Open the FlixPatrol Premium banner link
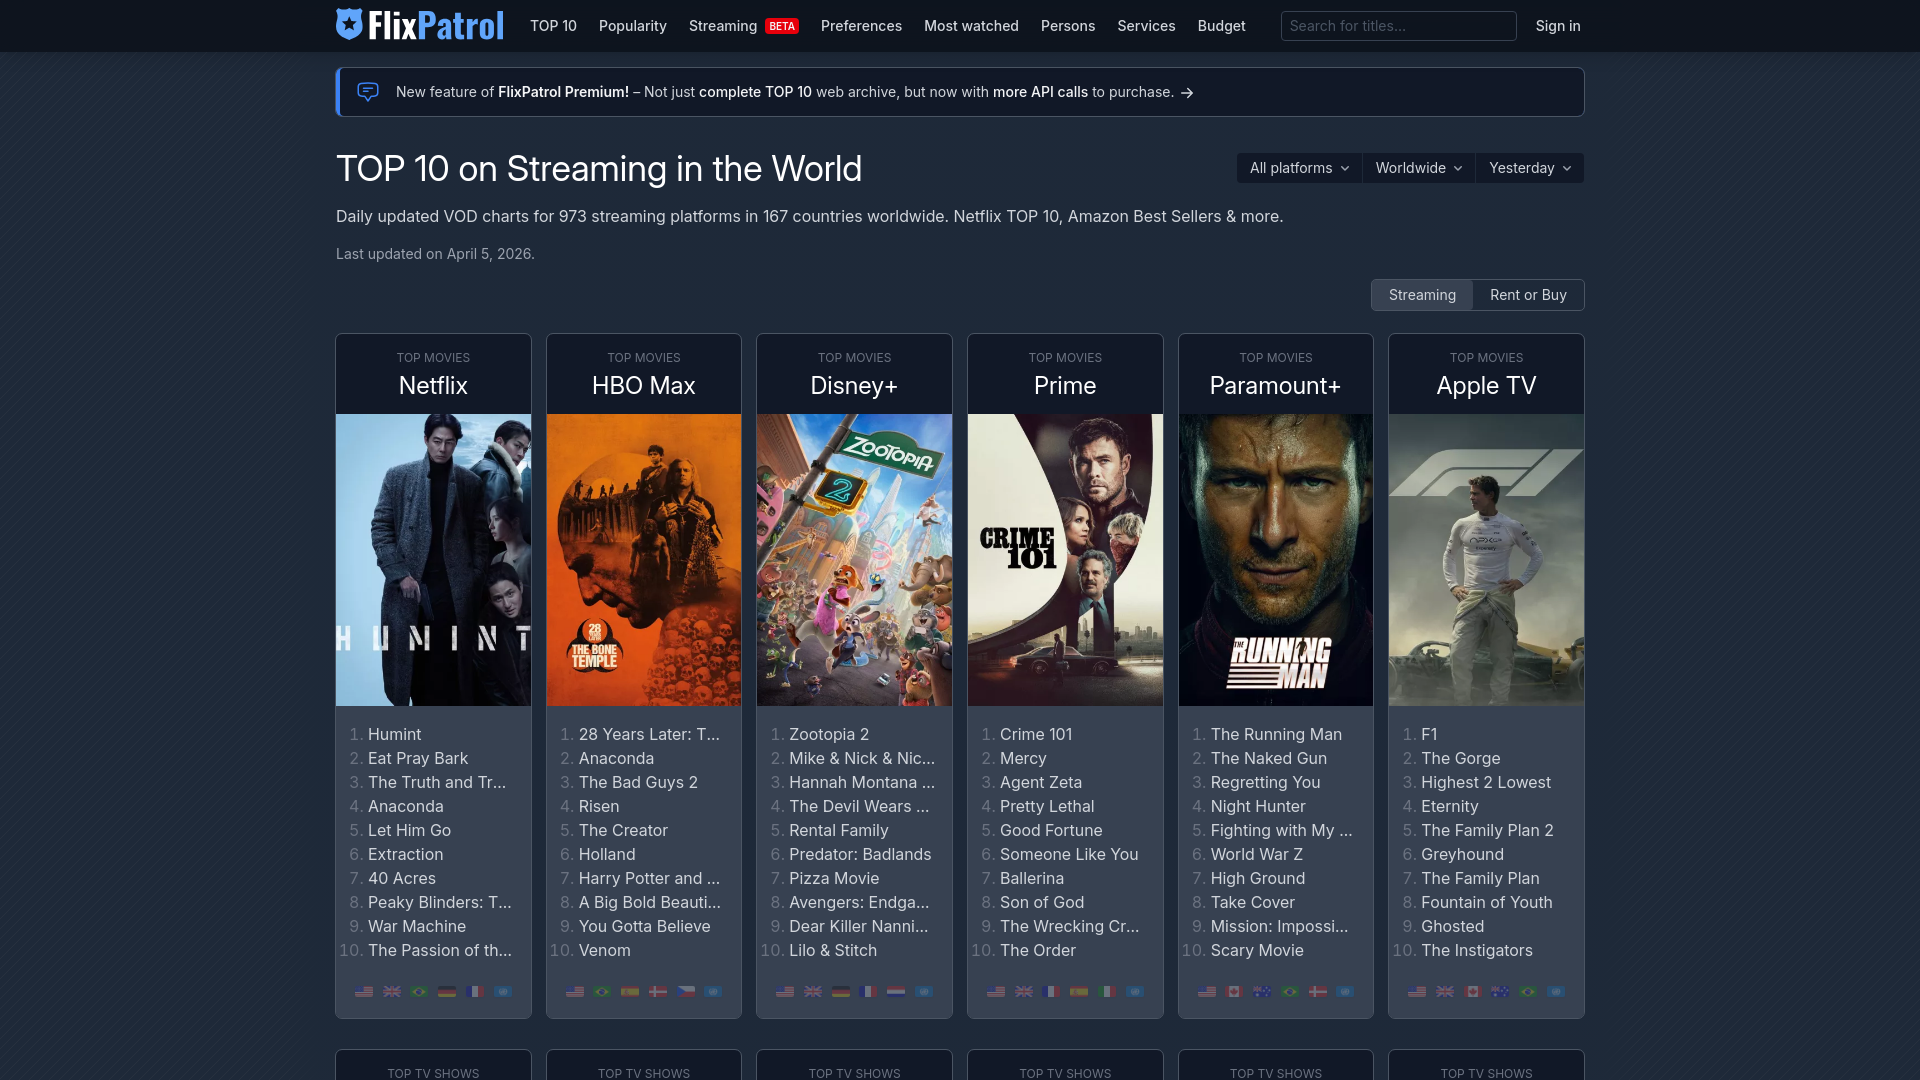The height and width of the screenshot is (1080, 1920). [960, 92]
